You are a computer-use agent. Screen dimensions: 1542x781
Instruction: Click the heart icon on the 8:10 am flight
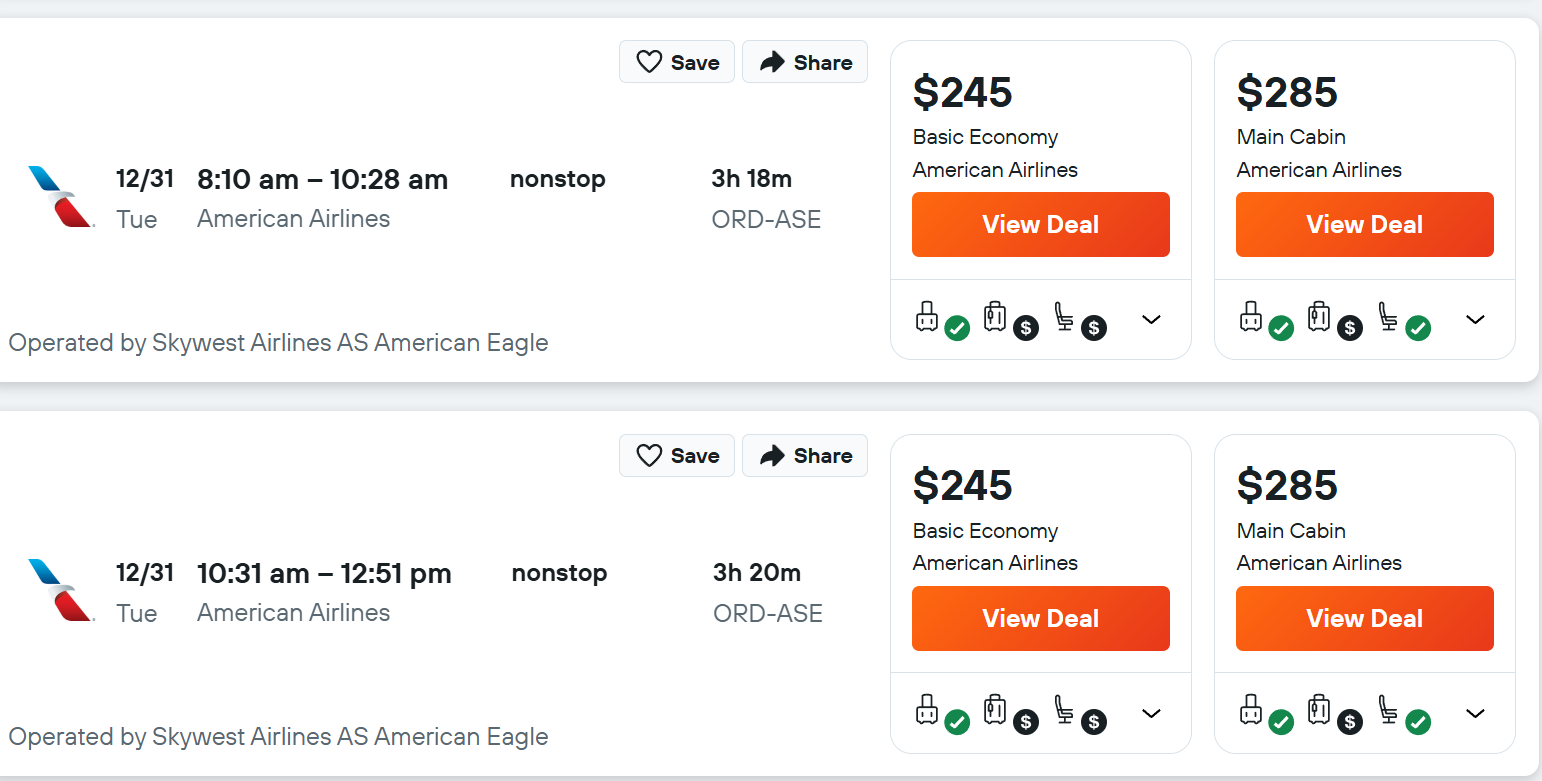click(650, 62)
